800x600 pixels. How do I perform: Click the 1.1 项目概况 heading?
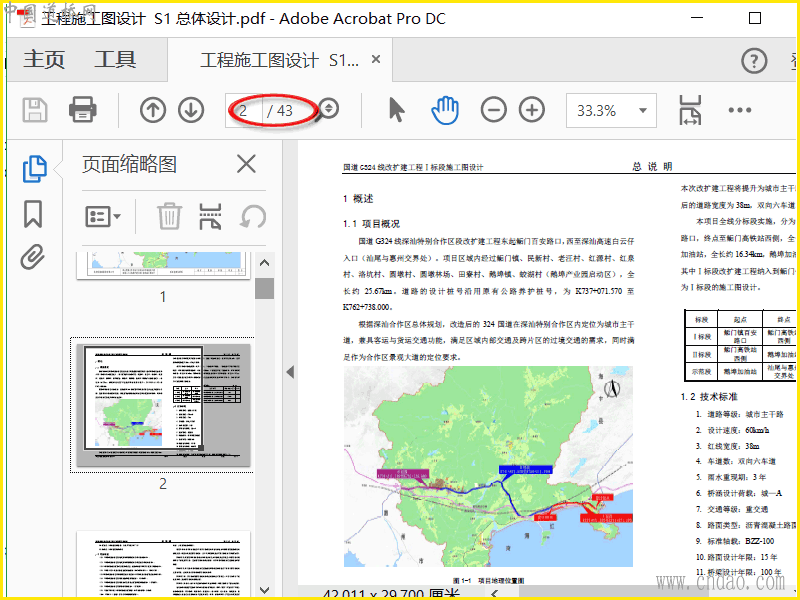(371, 223)
